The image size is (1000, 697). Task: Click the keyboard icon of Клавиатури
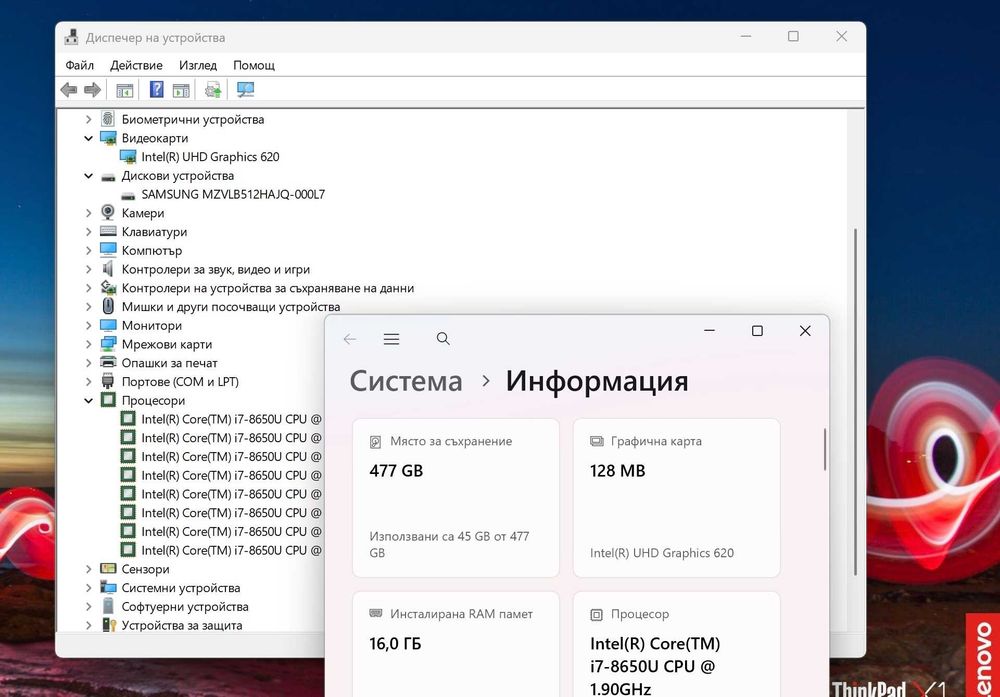[x=108, y=231]
